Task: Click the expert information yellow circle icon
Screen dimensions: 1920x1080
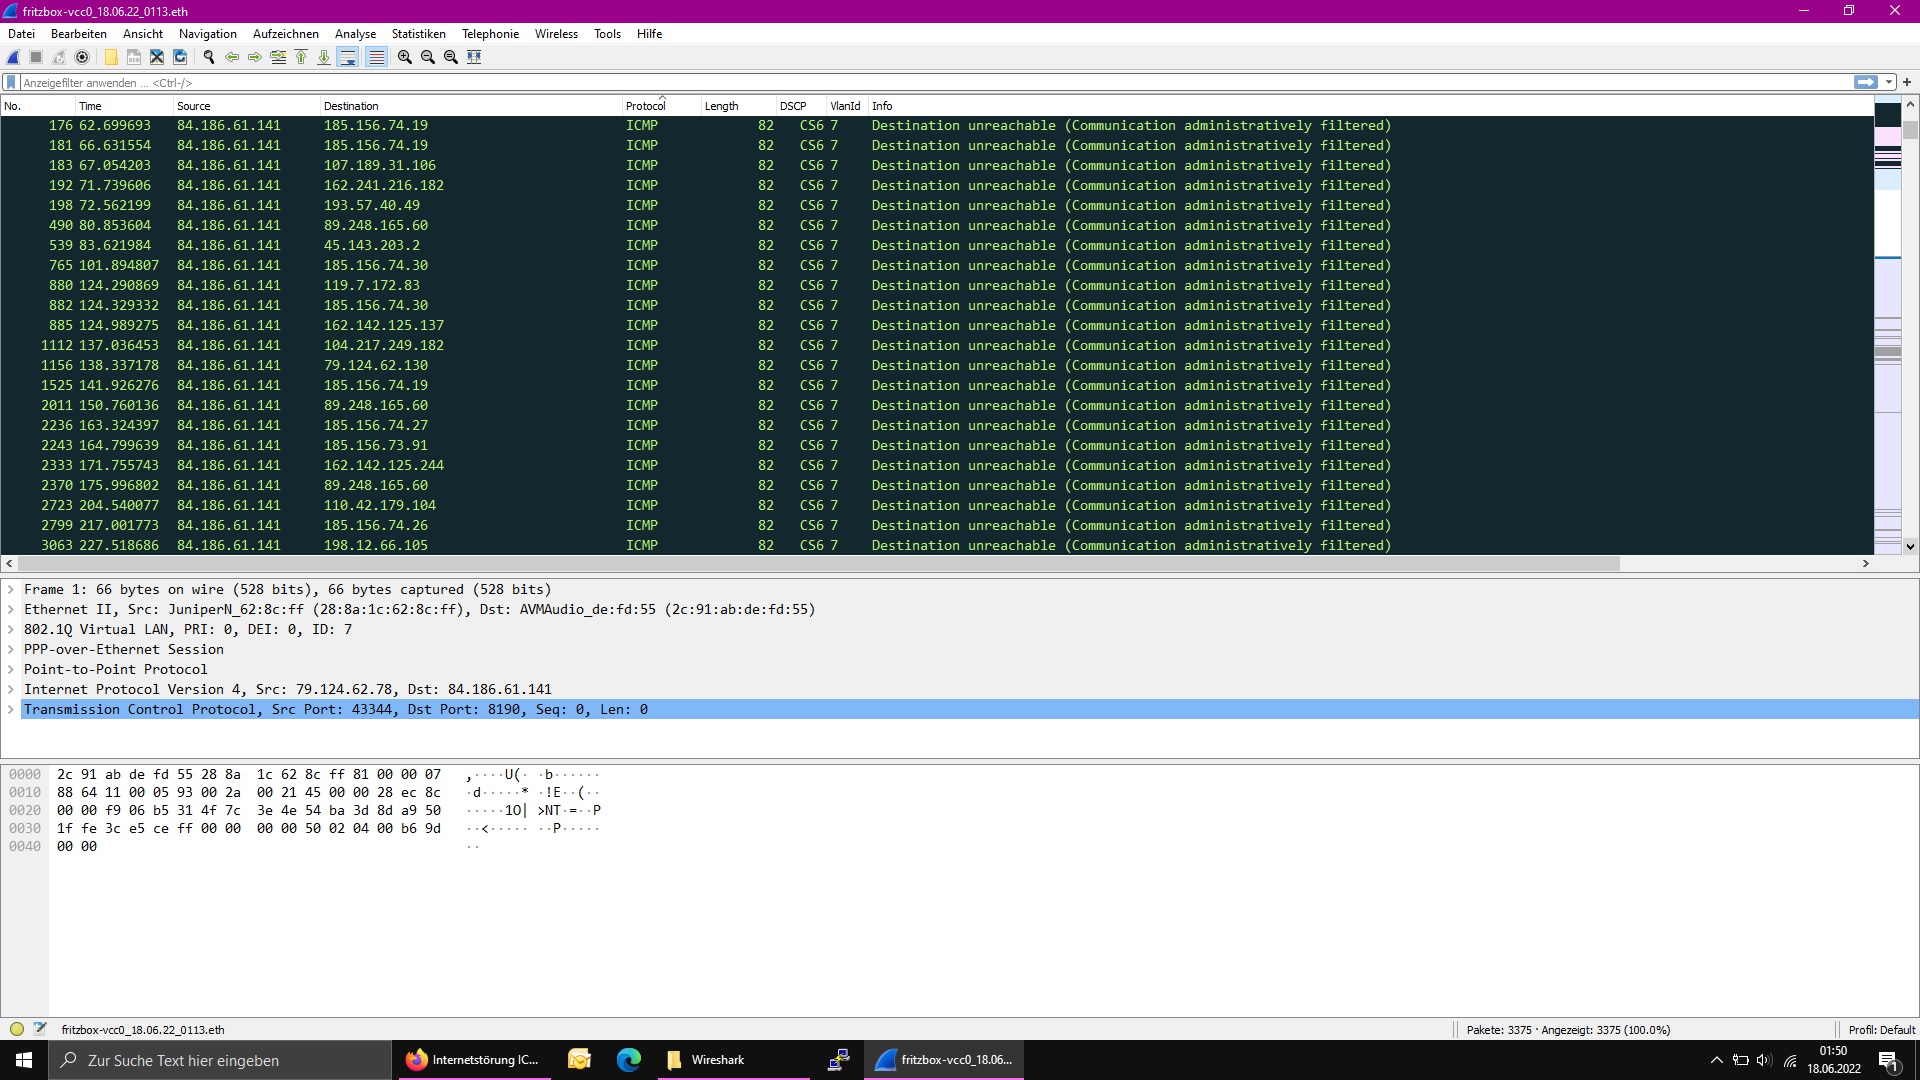Action: click(17, 1029)
